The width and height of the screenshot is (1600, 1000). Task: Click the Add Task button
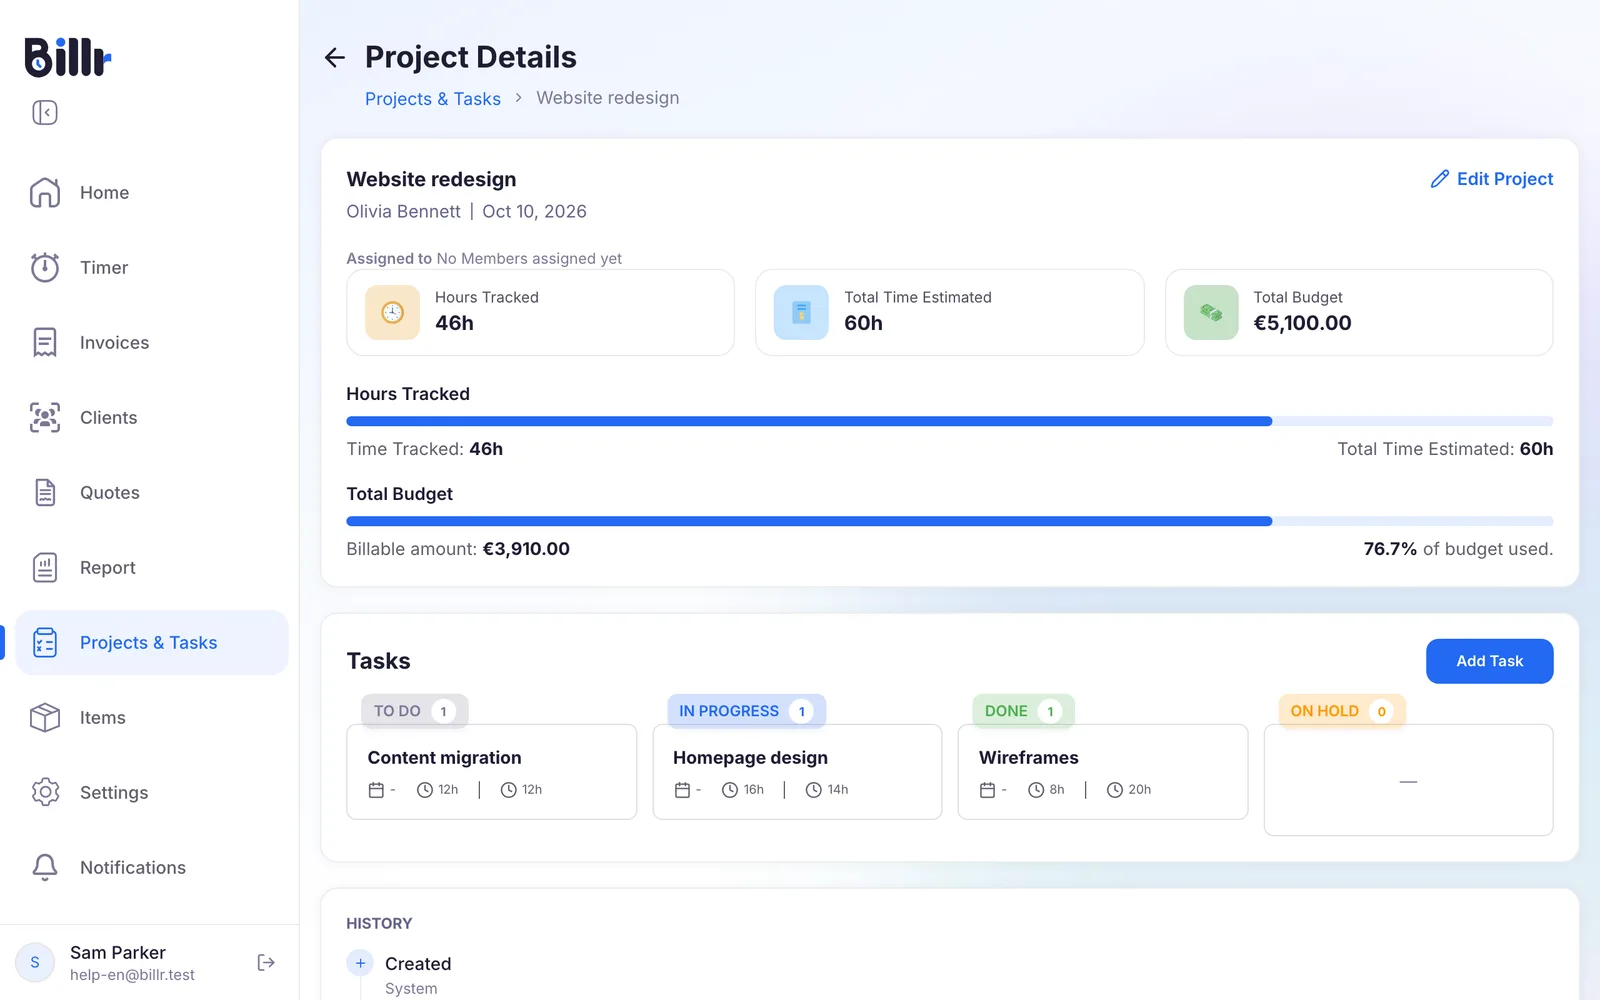click(1490, 661)
